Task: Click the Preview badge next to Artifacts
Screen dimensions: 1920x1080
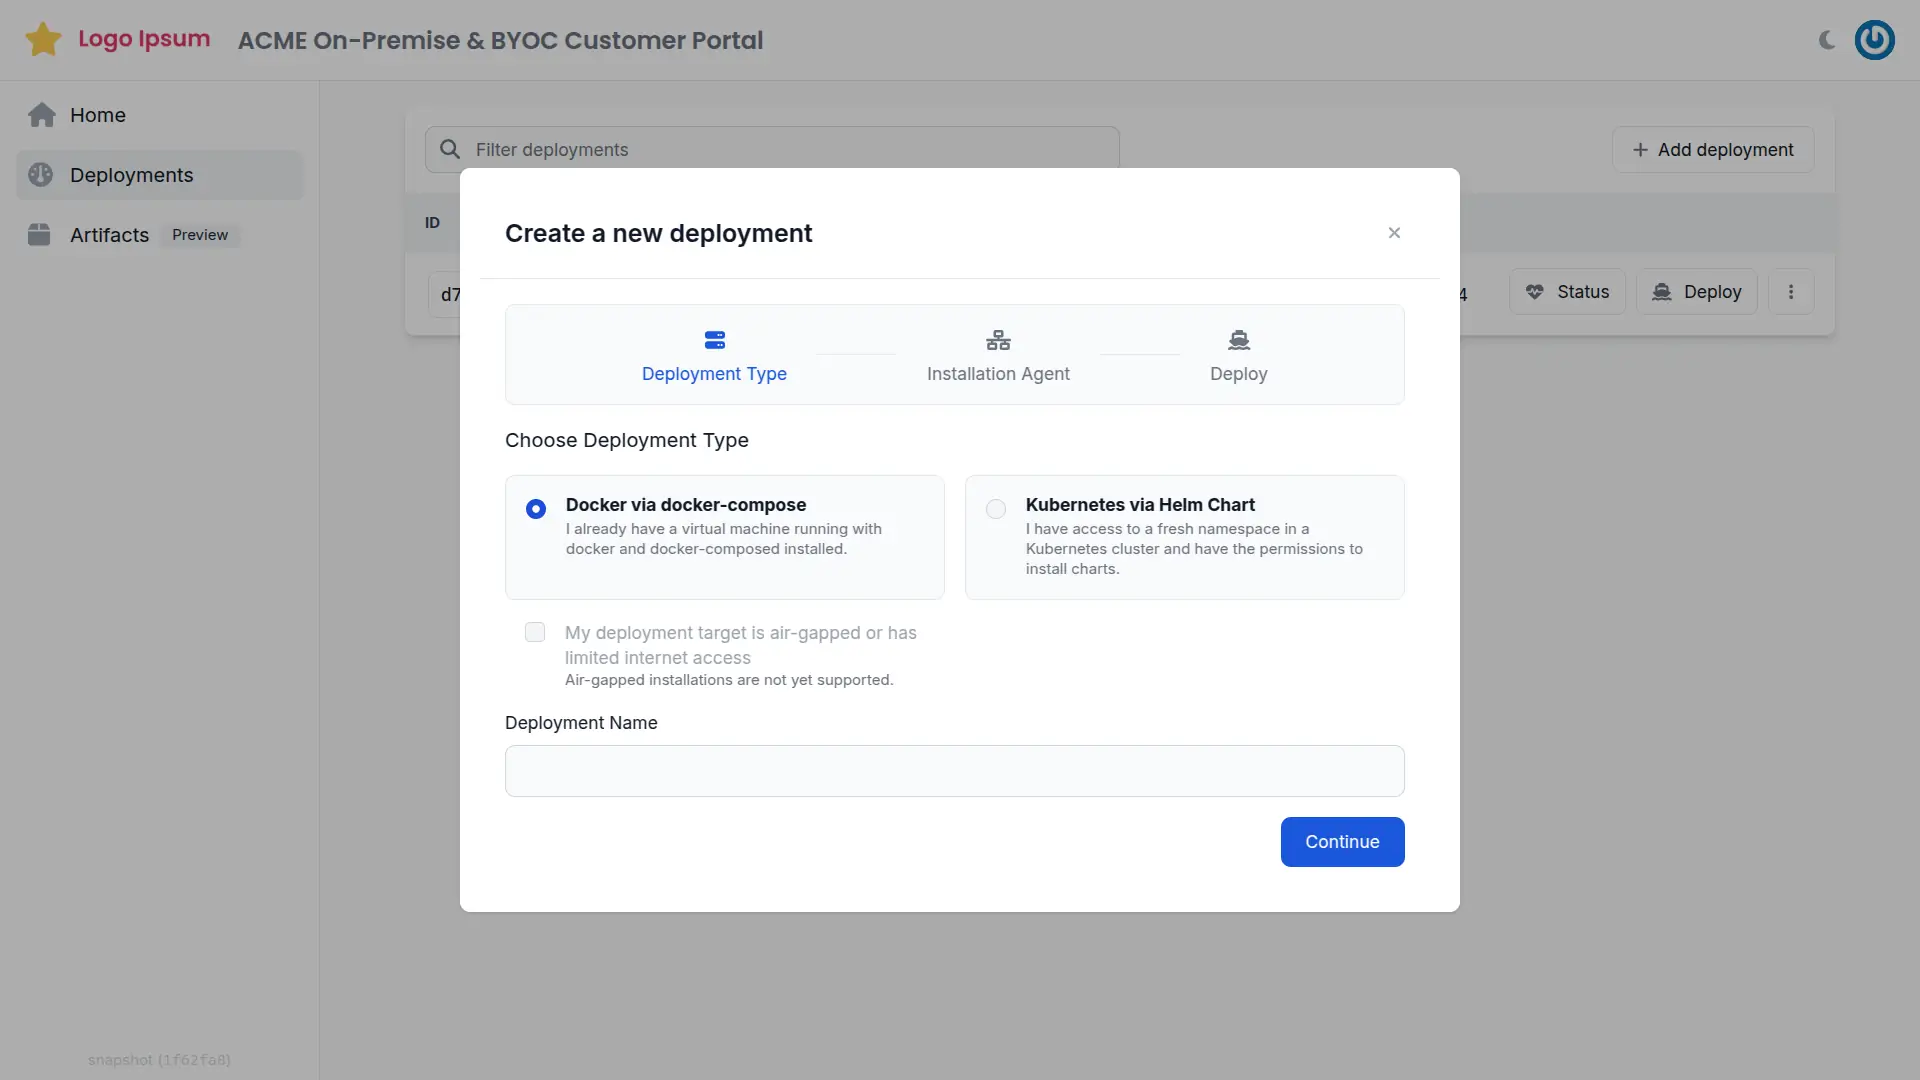Action: pyautogui.click(x=200, y=235)
